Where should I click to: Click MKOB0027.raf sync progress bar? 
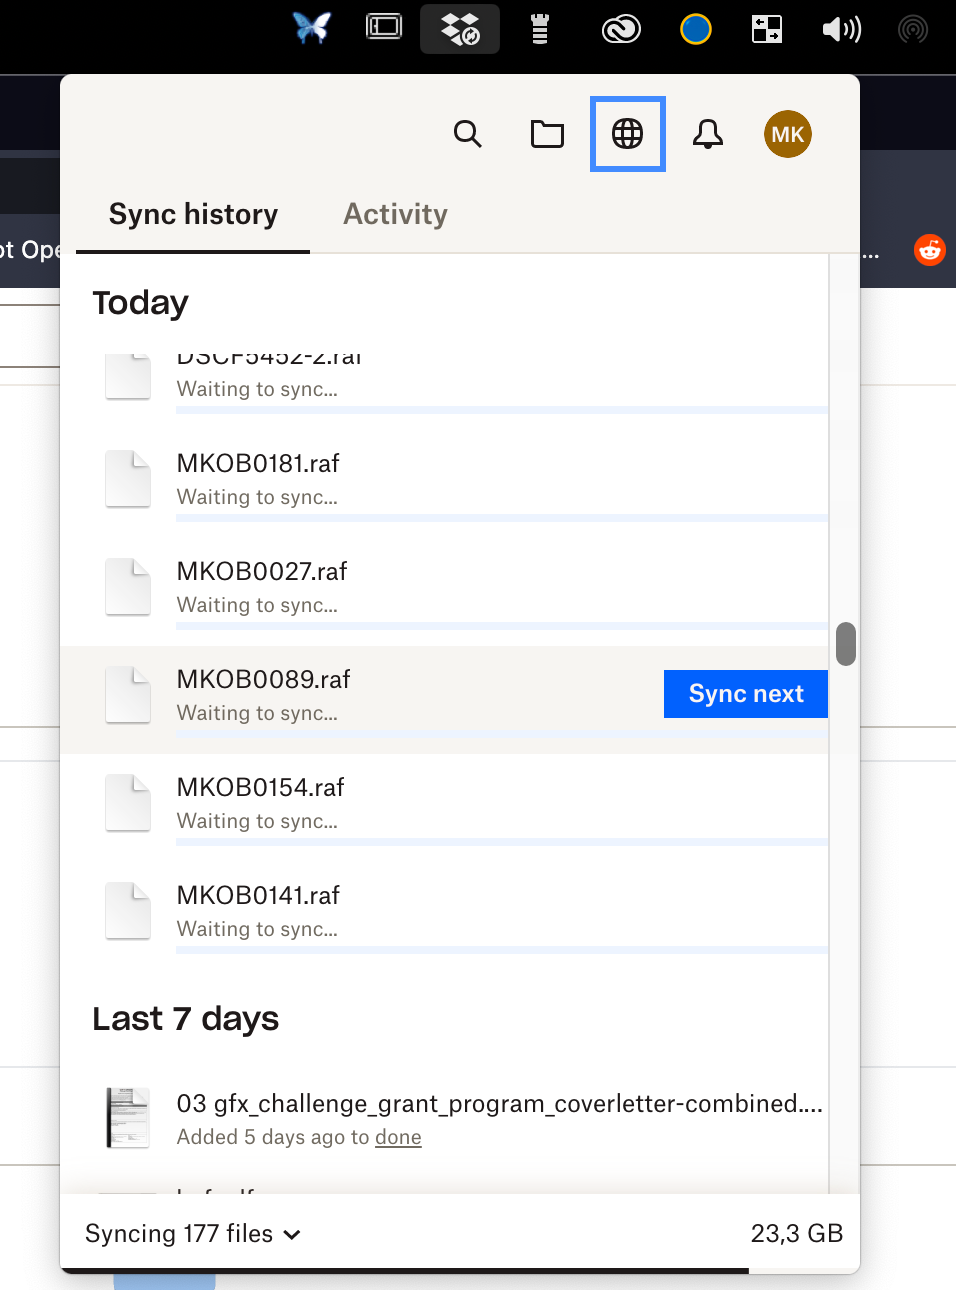[x=500, y=627]
